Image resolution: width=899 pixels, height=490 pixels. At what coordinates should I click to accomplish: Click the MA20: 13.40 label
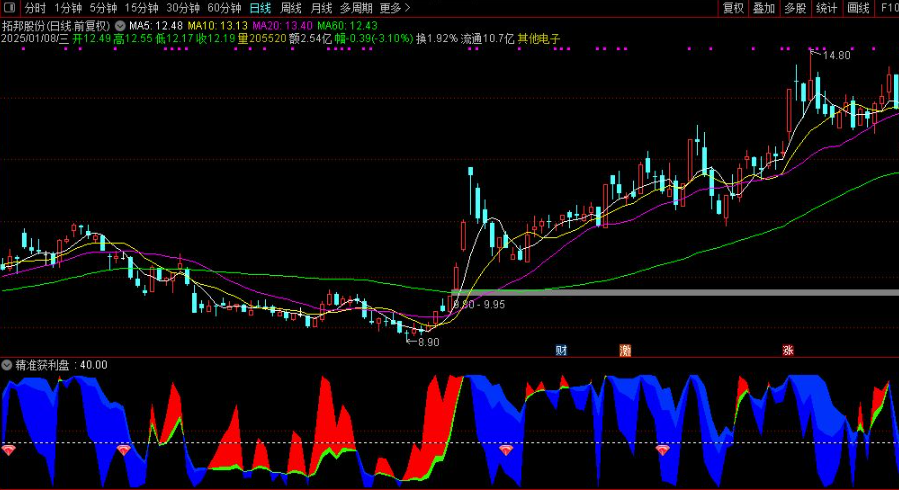[x=283, y=26]
